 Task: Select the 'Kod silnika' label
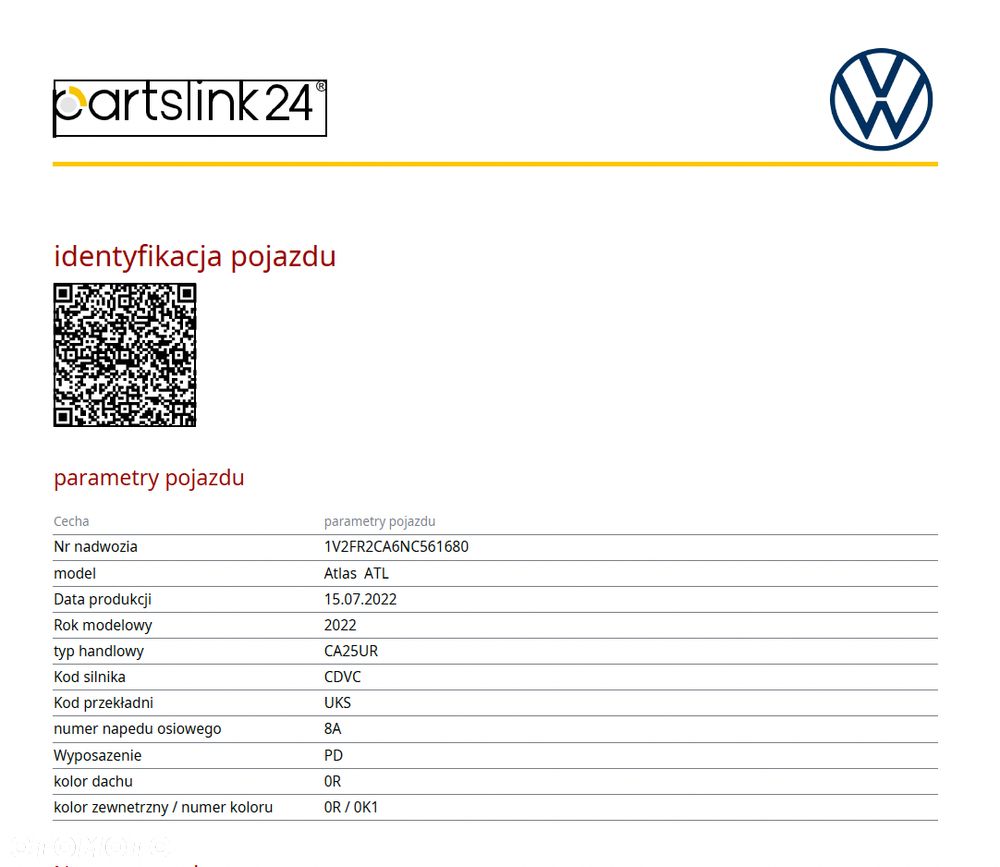pyautogui.click(x=89, y=677)
